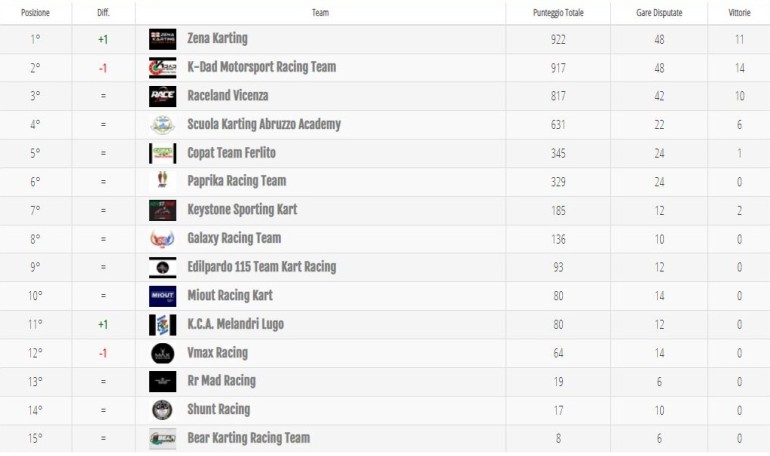
Task: Click the K-Dad Motorsport Racing Team logo
Action: coord(162,68)
